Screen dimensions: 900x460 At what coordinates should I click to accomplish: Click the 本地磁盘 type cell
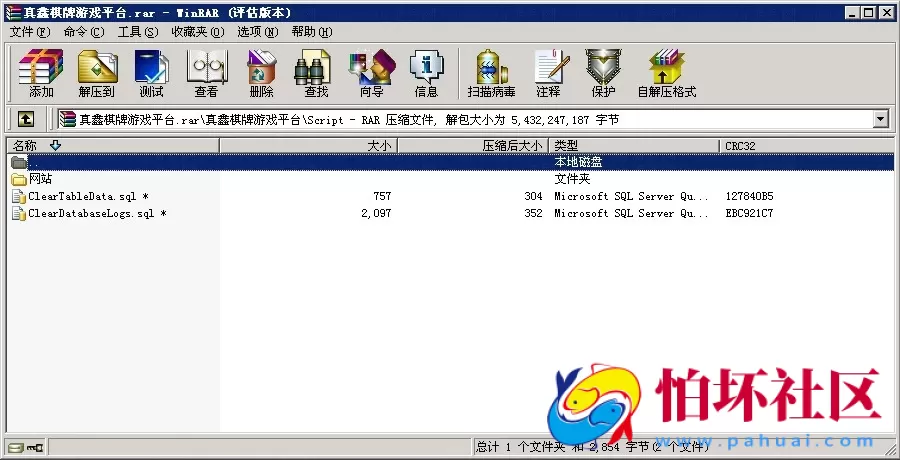click(x=578, y=163)
